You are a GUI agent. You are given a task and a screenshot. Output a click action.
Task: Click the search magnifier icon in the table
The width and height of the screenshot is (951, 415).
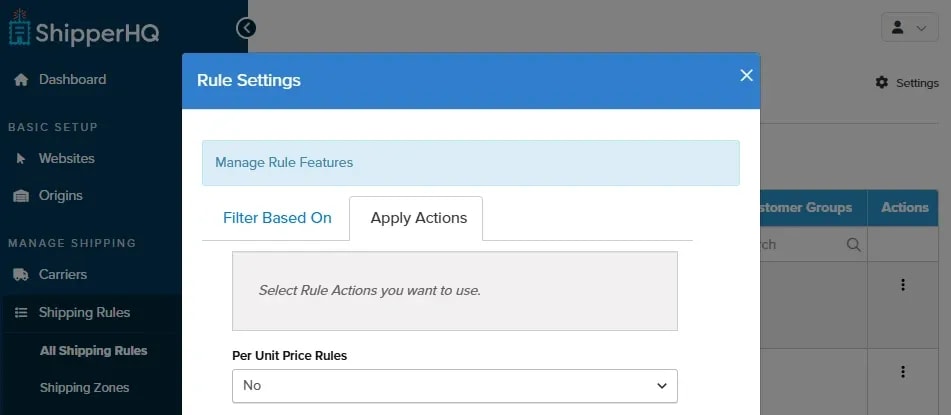853,245
